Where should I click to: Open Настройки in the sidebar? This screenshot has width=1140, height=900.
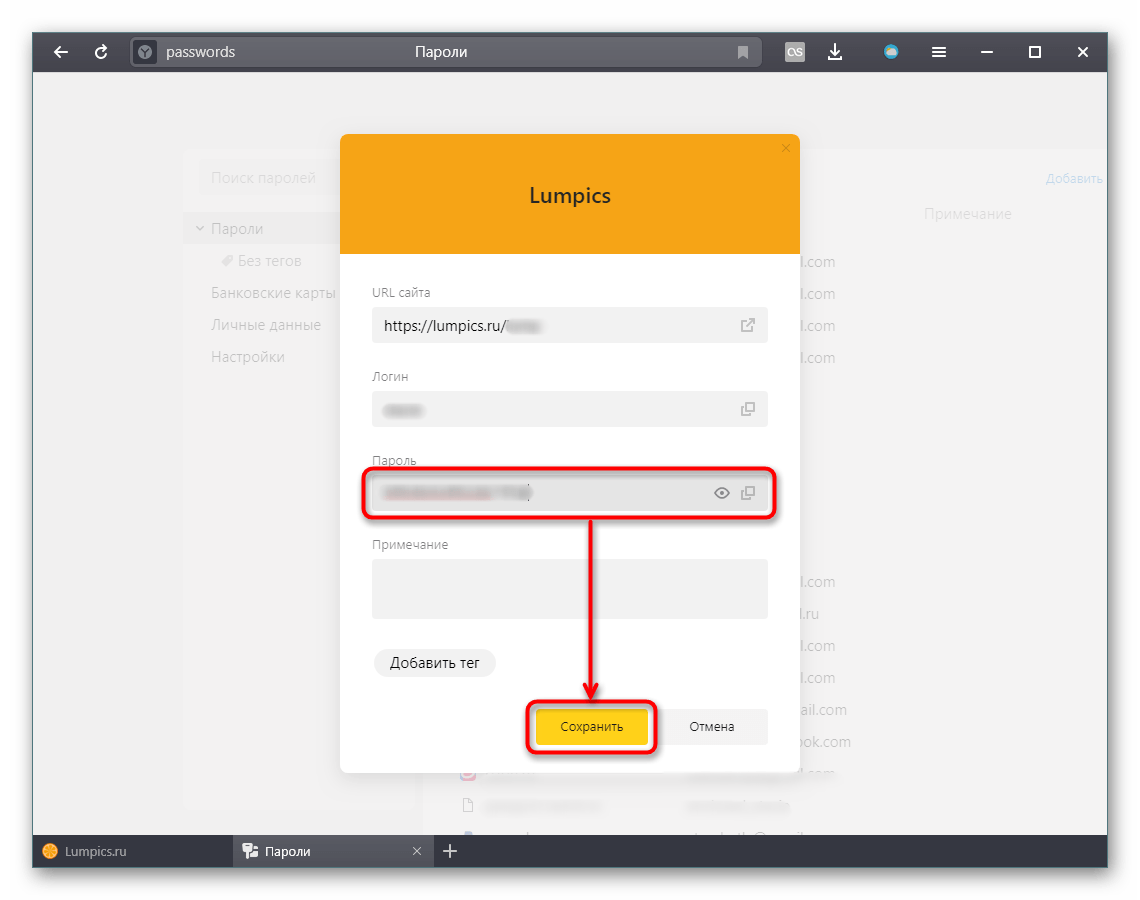coord(247,356)
